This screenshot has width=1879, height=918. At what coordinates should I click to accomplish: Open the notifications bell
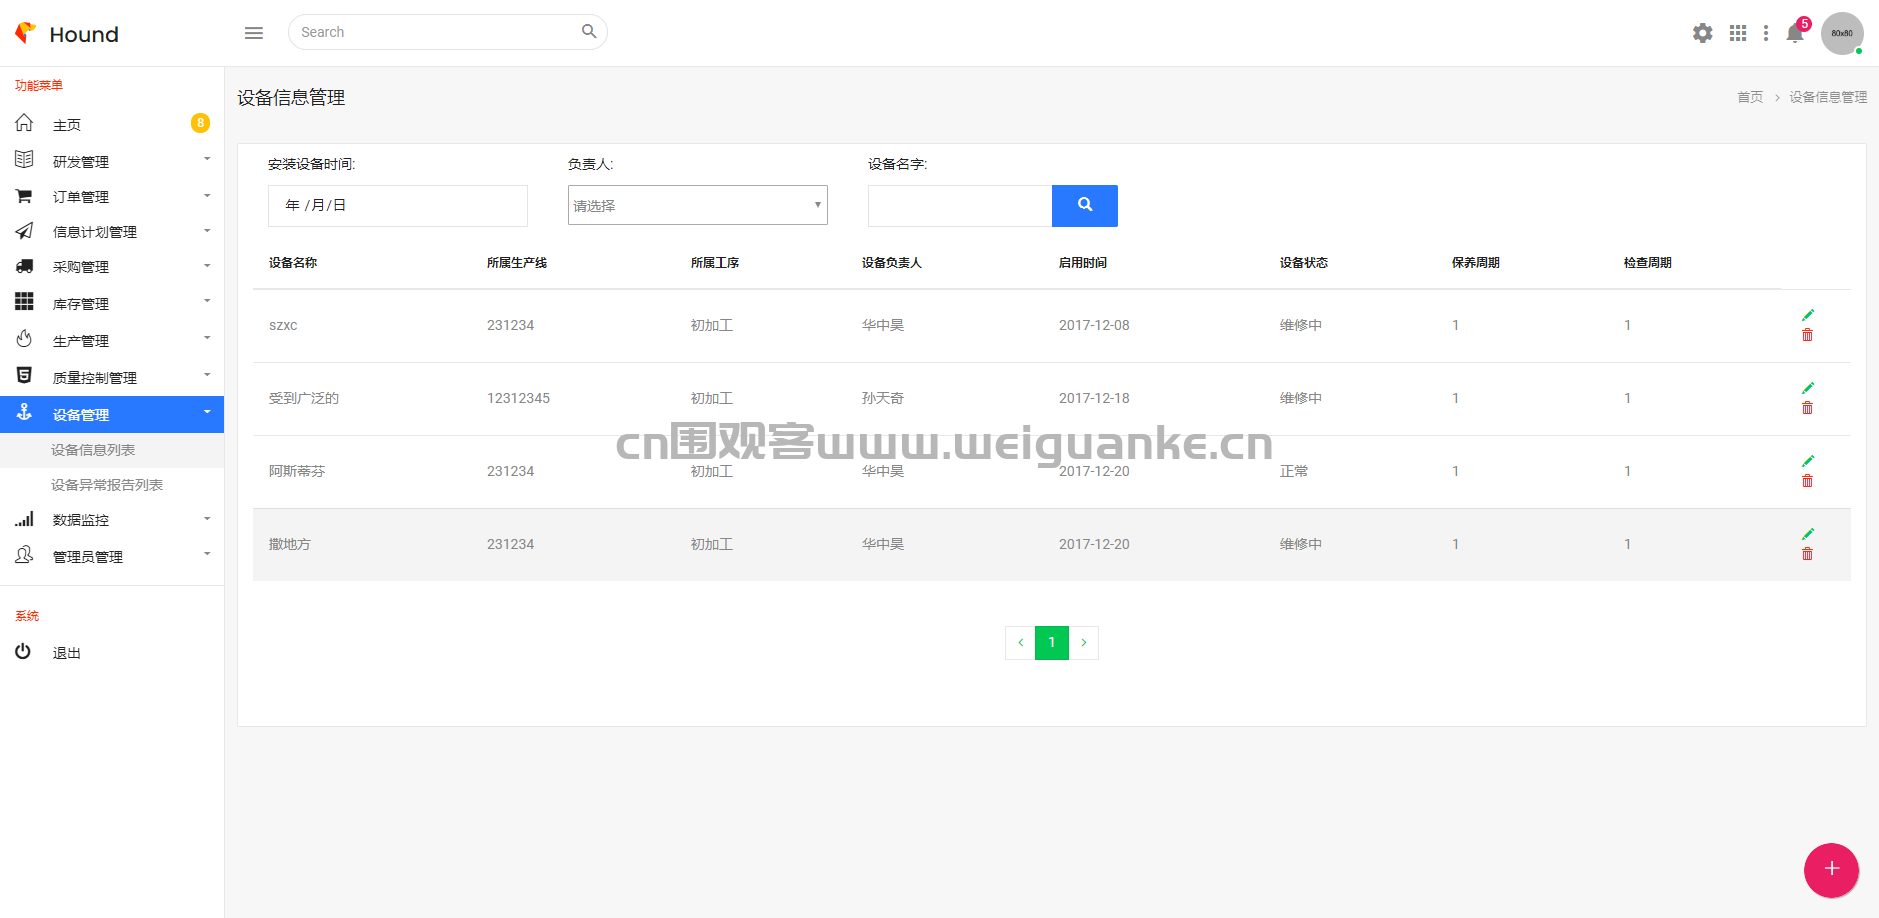(x=1795, y=34)
